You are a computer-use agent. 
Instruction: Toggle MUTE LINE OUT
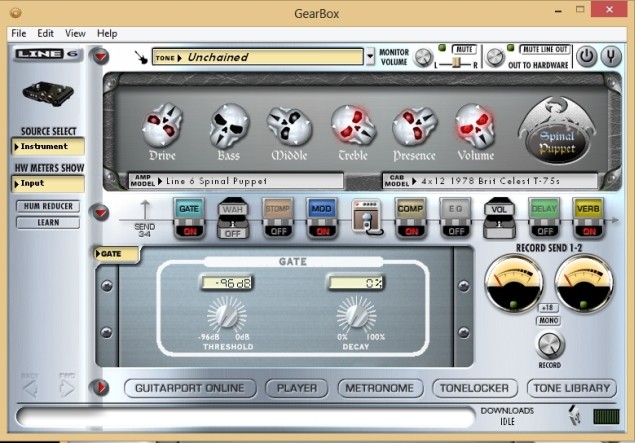(x=545, y=49)
